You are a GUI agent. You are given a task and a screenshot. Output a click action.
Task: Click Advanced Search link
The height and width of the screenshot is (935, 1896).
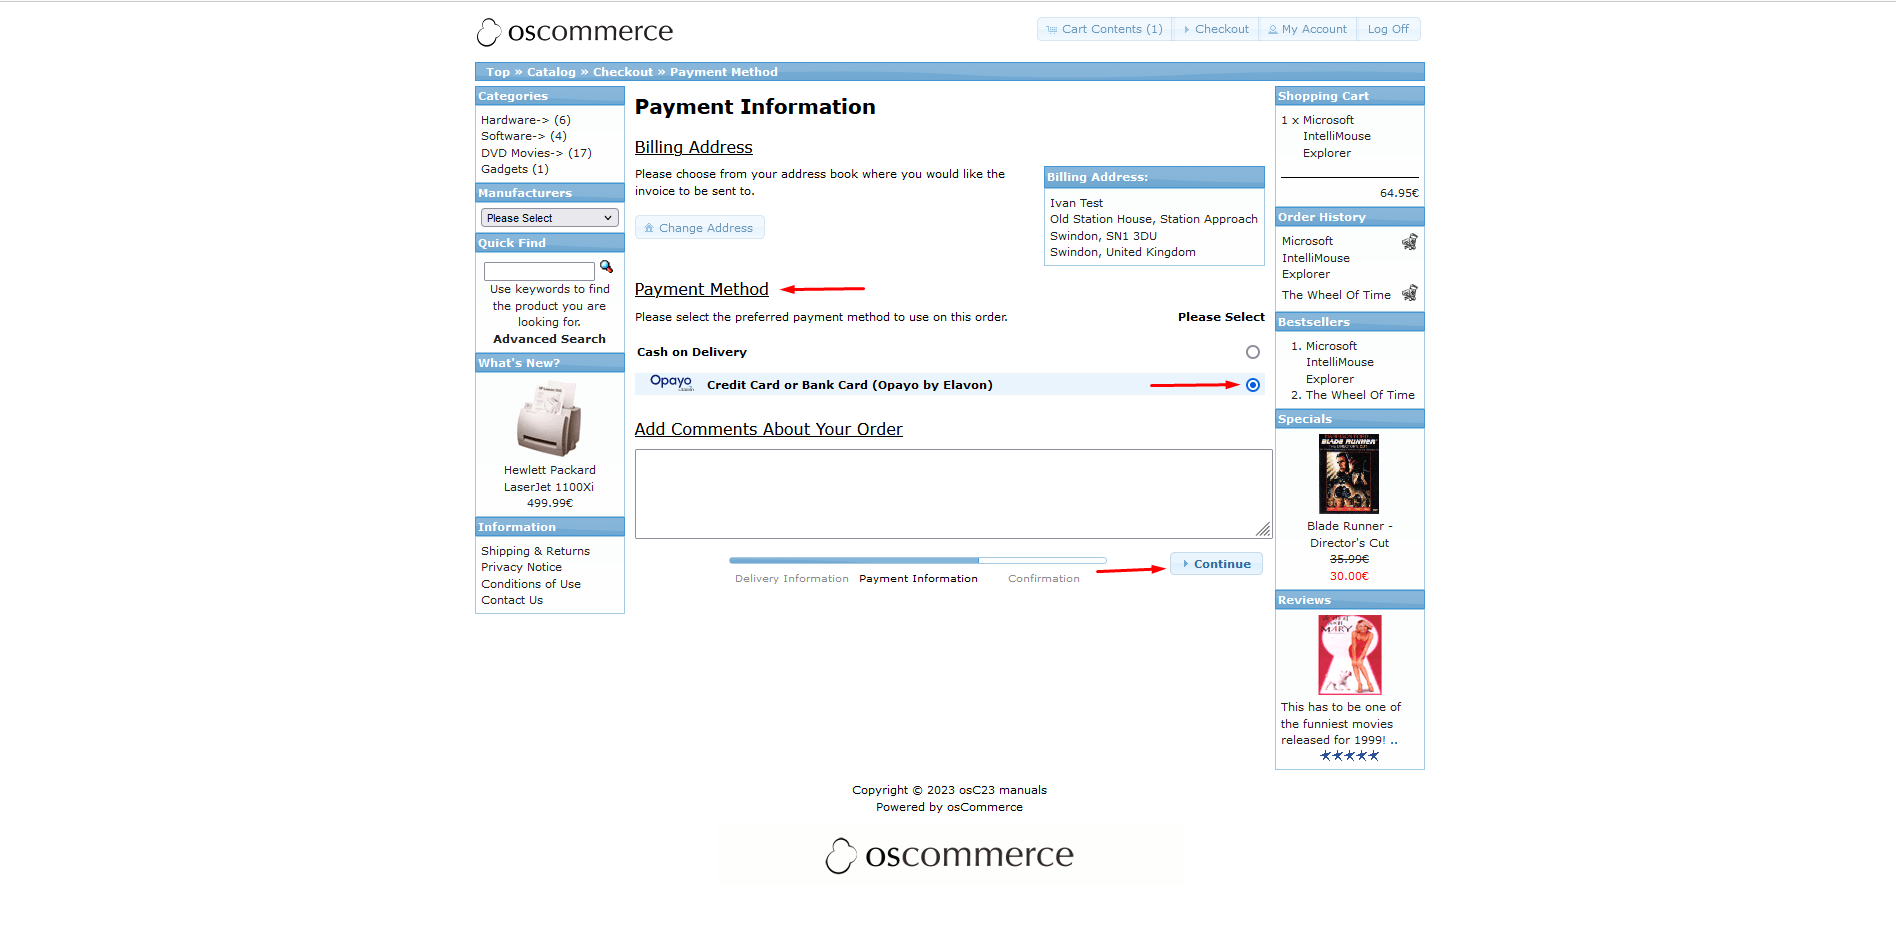pyautogui.click(x=549, y=339)
